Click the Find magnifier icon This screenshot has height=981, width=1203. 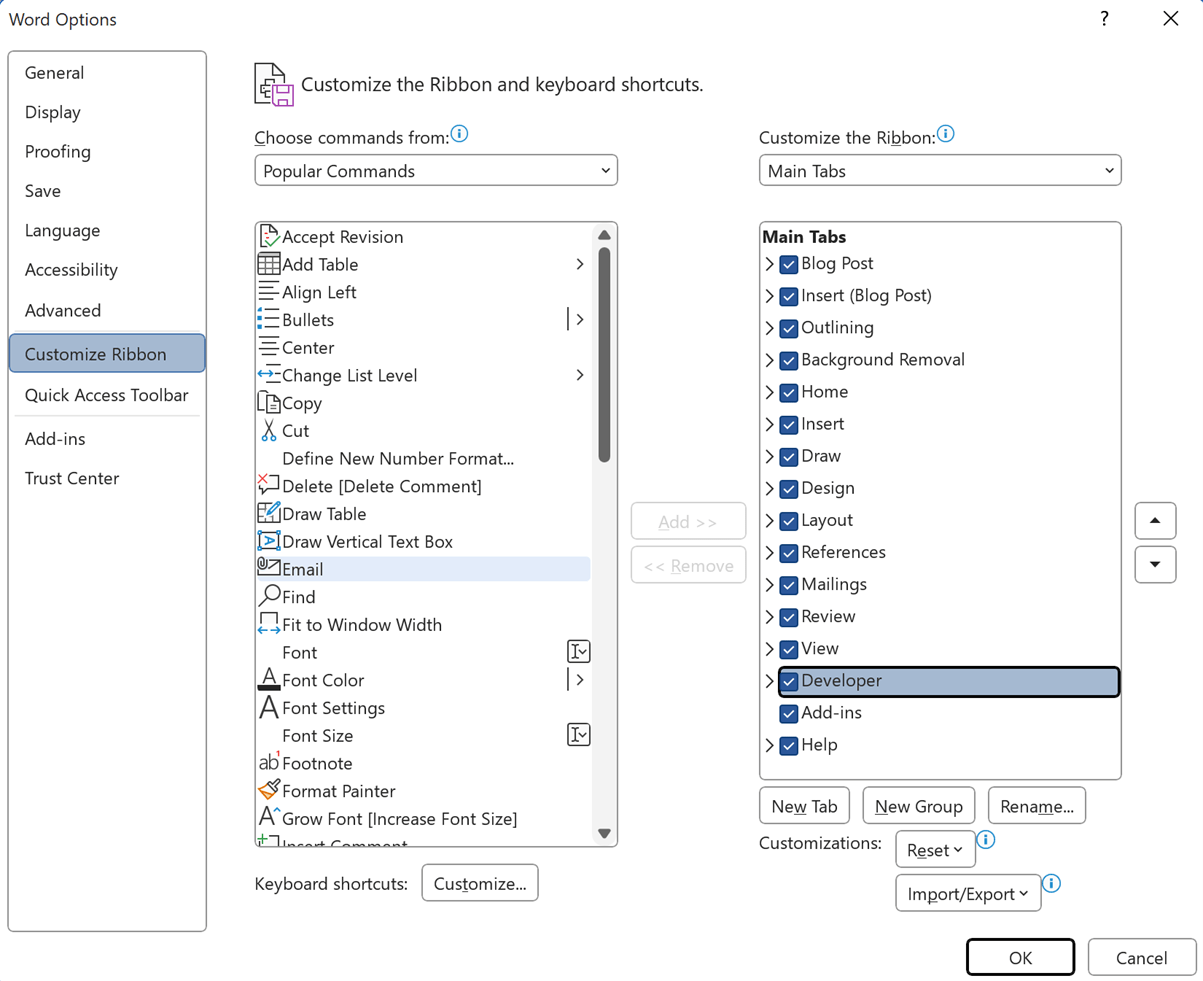pos(268,597)
